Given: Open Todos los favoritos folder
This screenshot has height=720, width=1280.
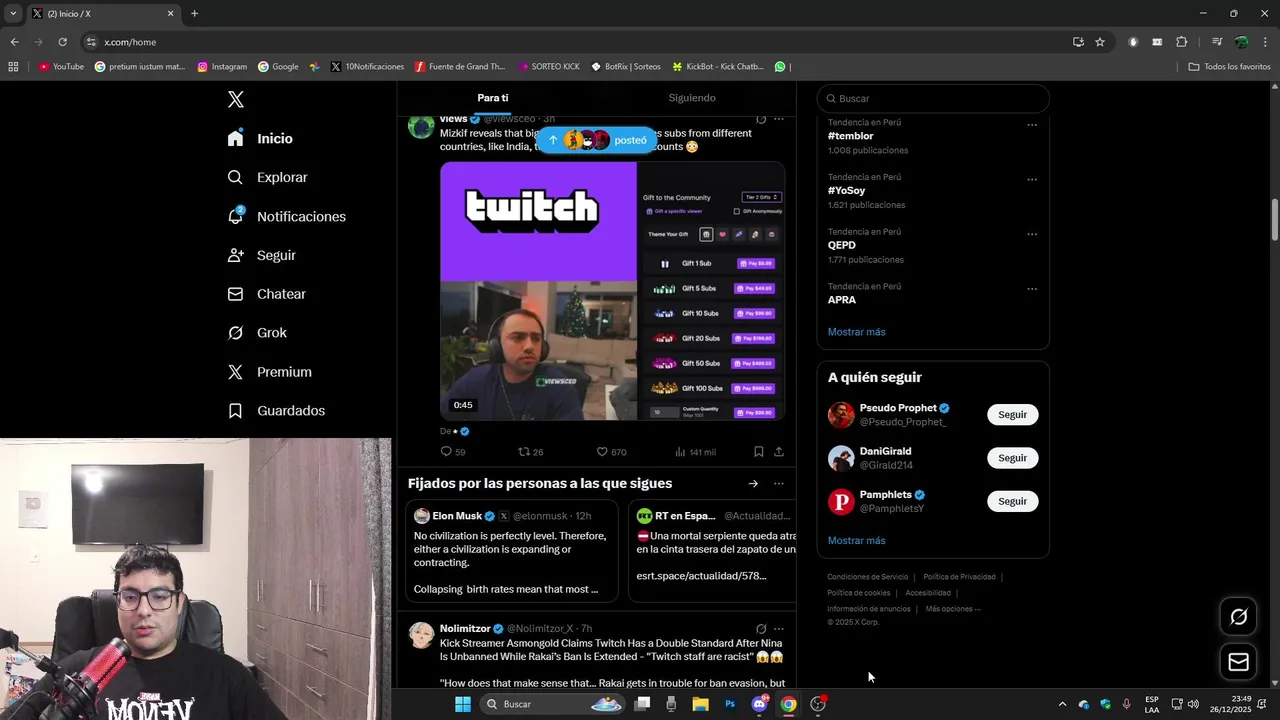Looking at the screenshot, I should click(x=1229, y=67).
